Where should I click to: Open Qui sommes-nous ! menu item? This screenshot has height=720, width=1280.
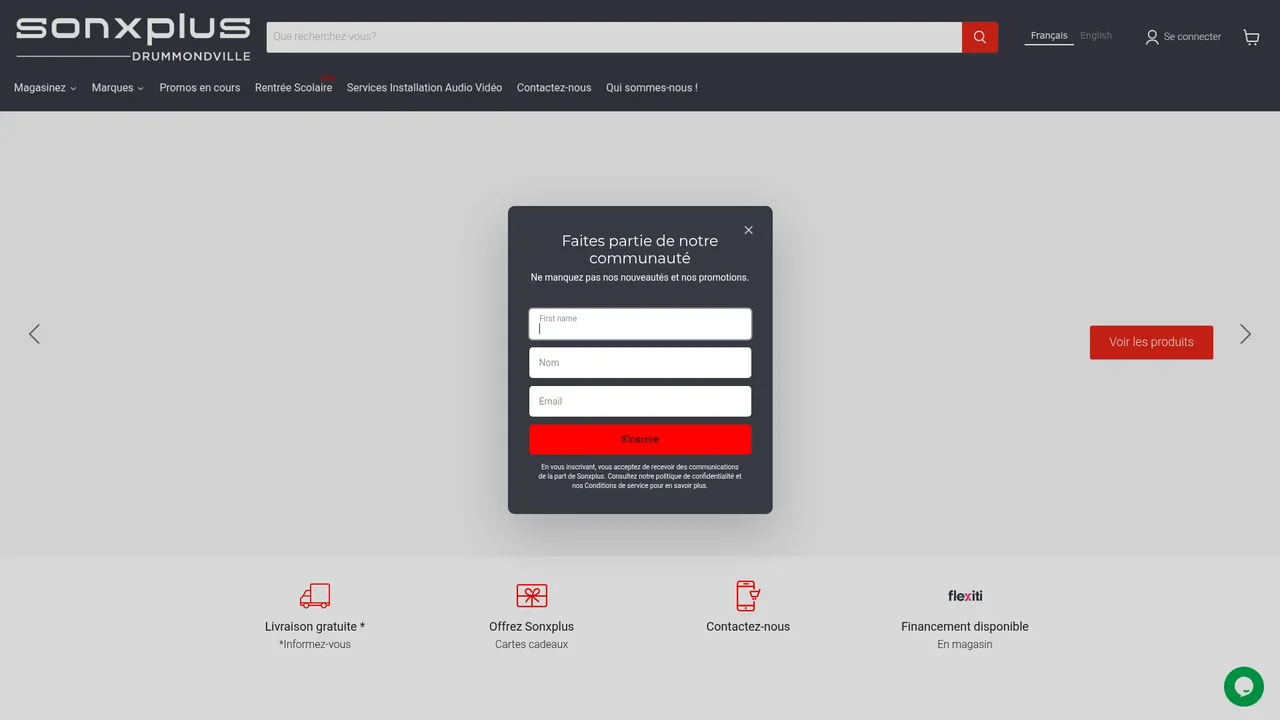pos(652,88)
